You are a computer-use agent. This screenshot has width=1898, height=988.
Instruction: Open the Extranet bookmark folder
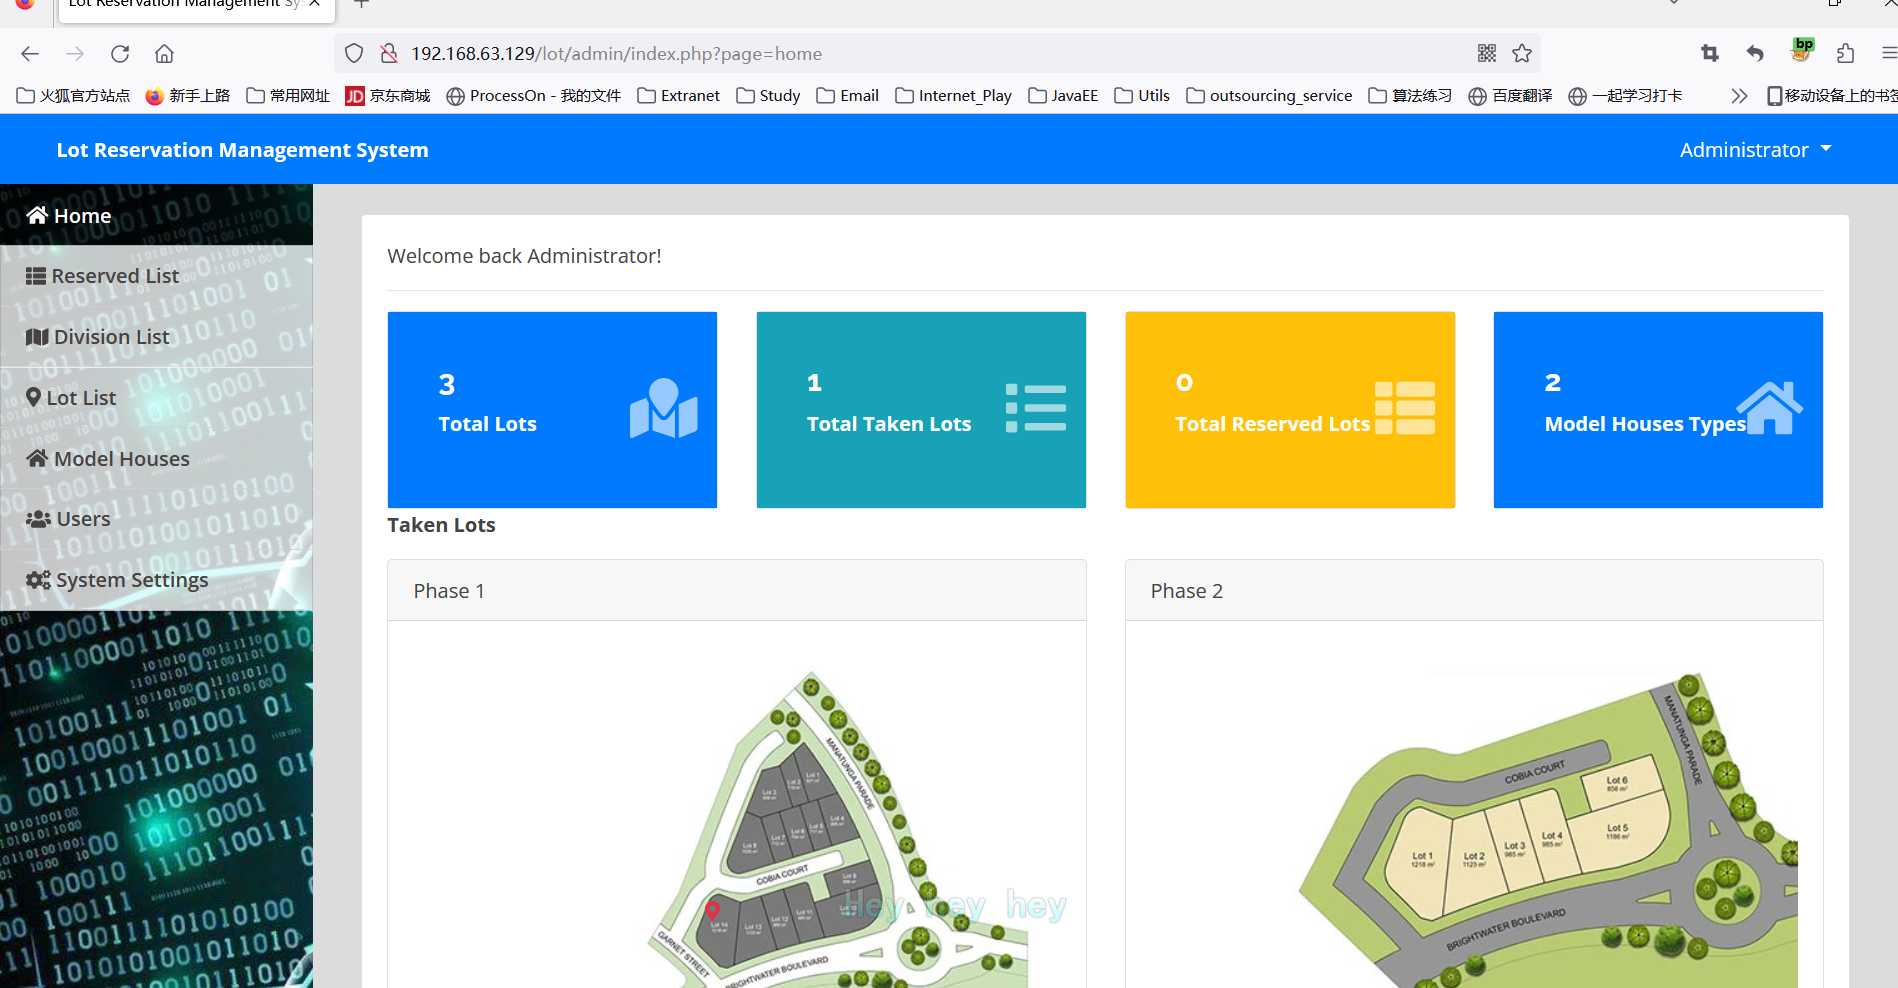679,96
